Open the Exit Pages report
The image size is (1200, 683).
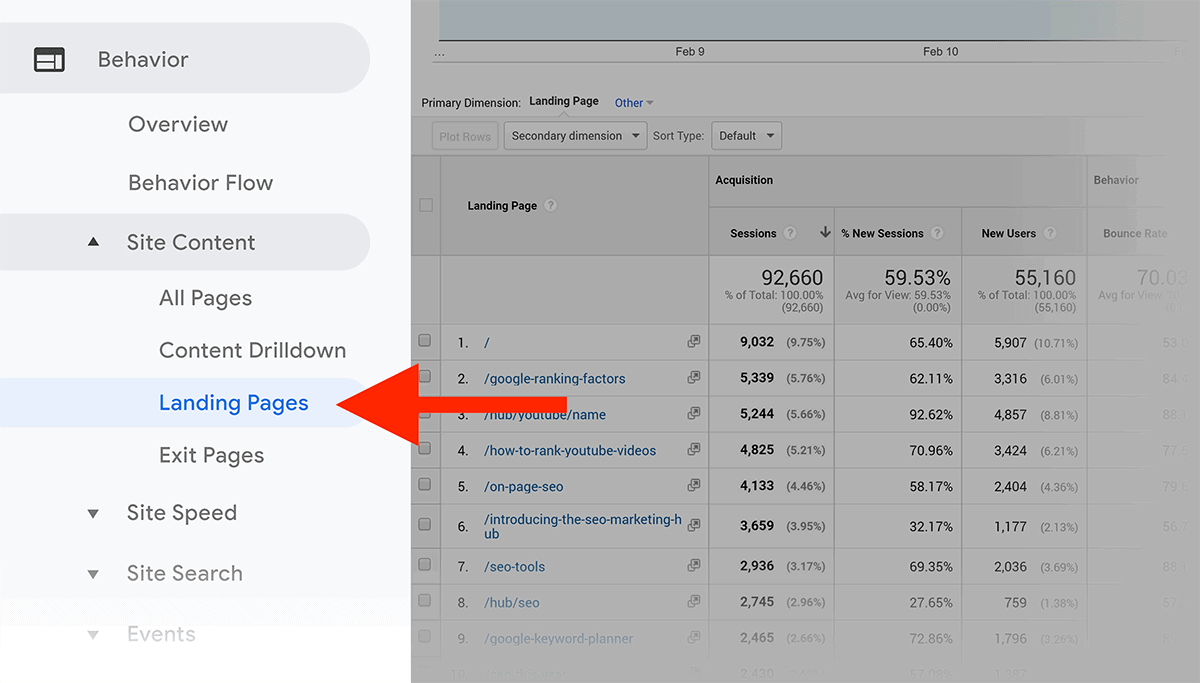coord(211,455)
